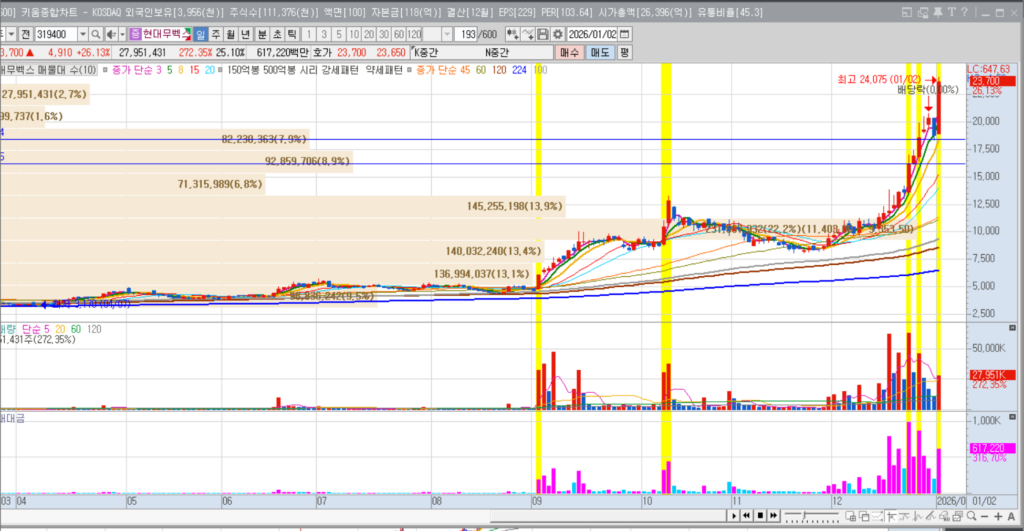Click the chart playback speed slider
The width and height of the screenshot is (1024, 531).
805,516
